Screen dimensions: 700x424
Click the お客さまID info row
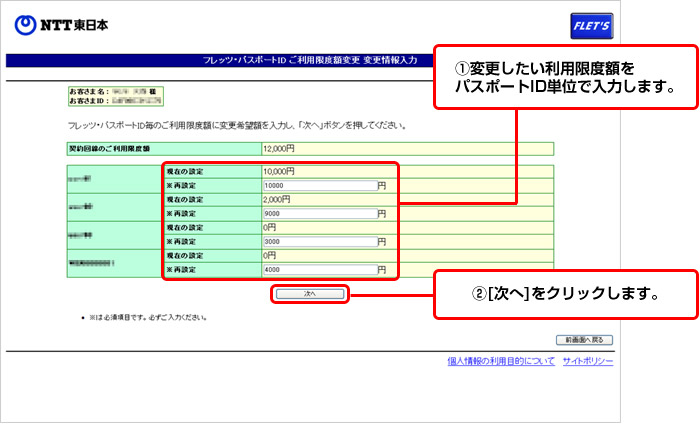(x=108, y=101)
